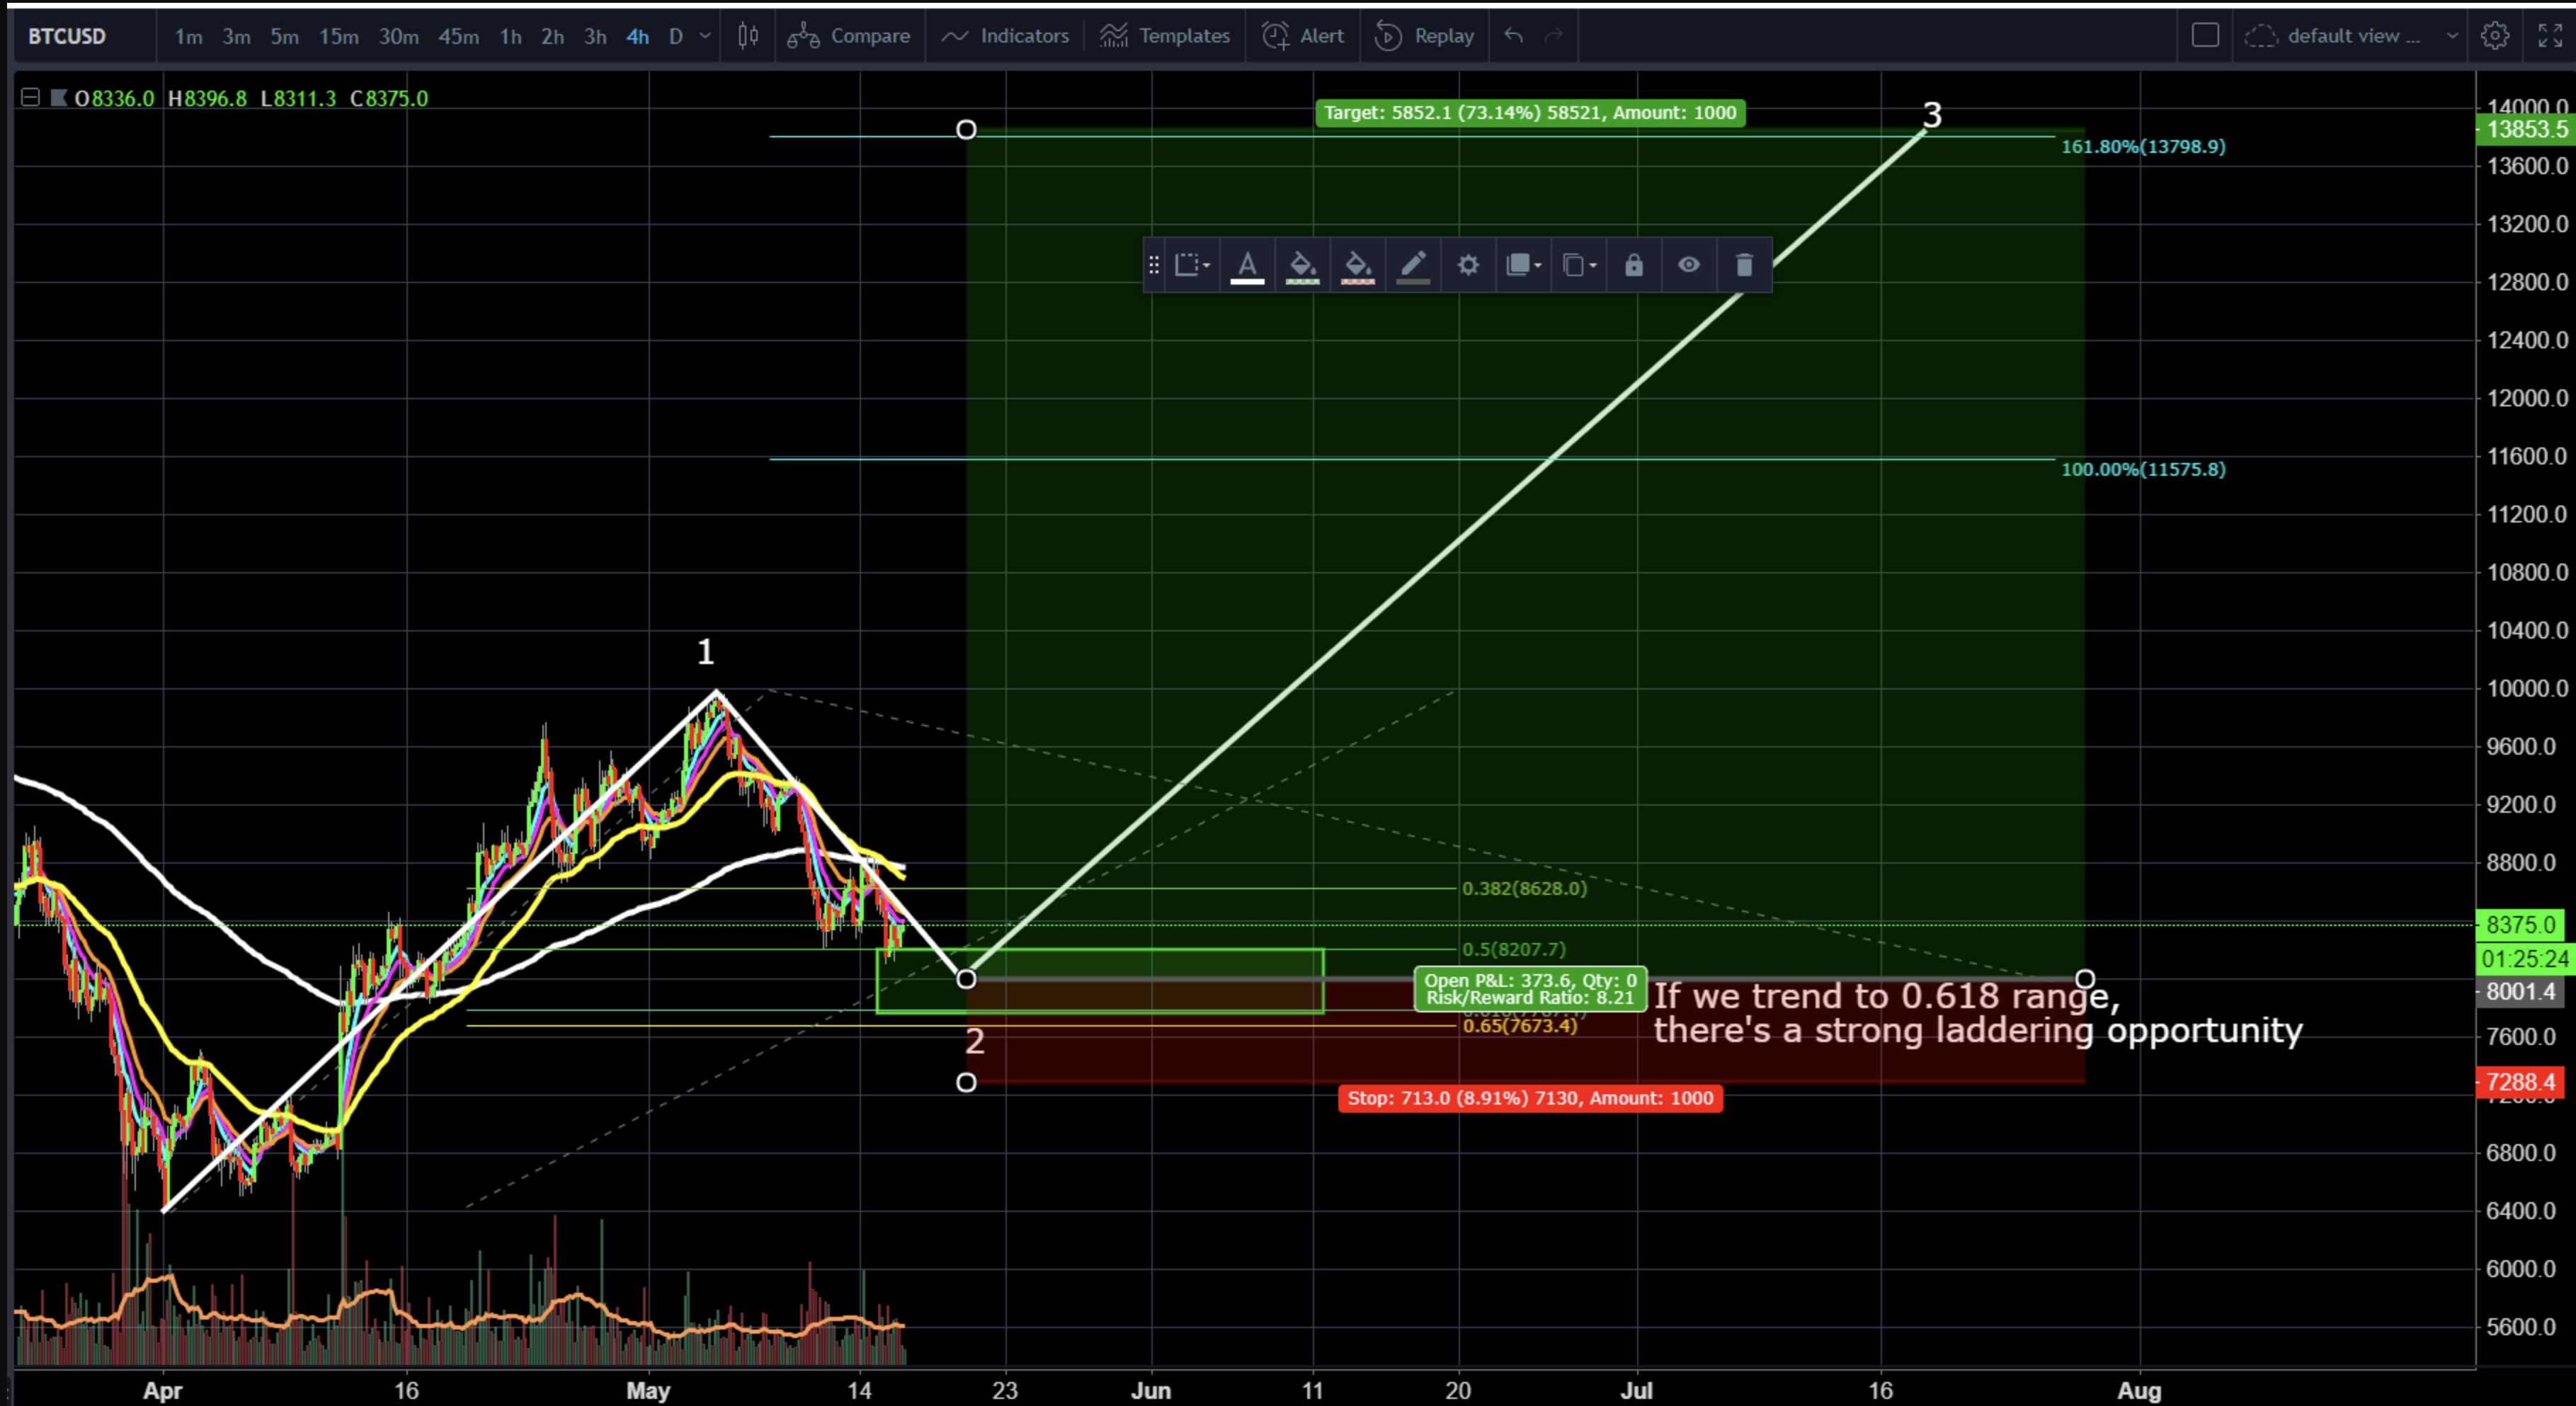Expand more timeframes chevron after D
This screenshot has height=1406, width=2576.
(x=705, y=36)
